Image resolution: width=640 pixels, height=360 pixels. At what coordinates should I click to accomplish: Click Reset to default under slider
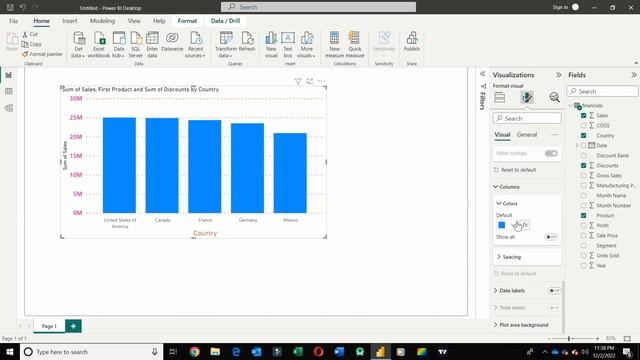[x=515, y=170]
